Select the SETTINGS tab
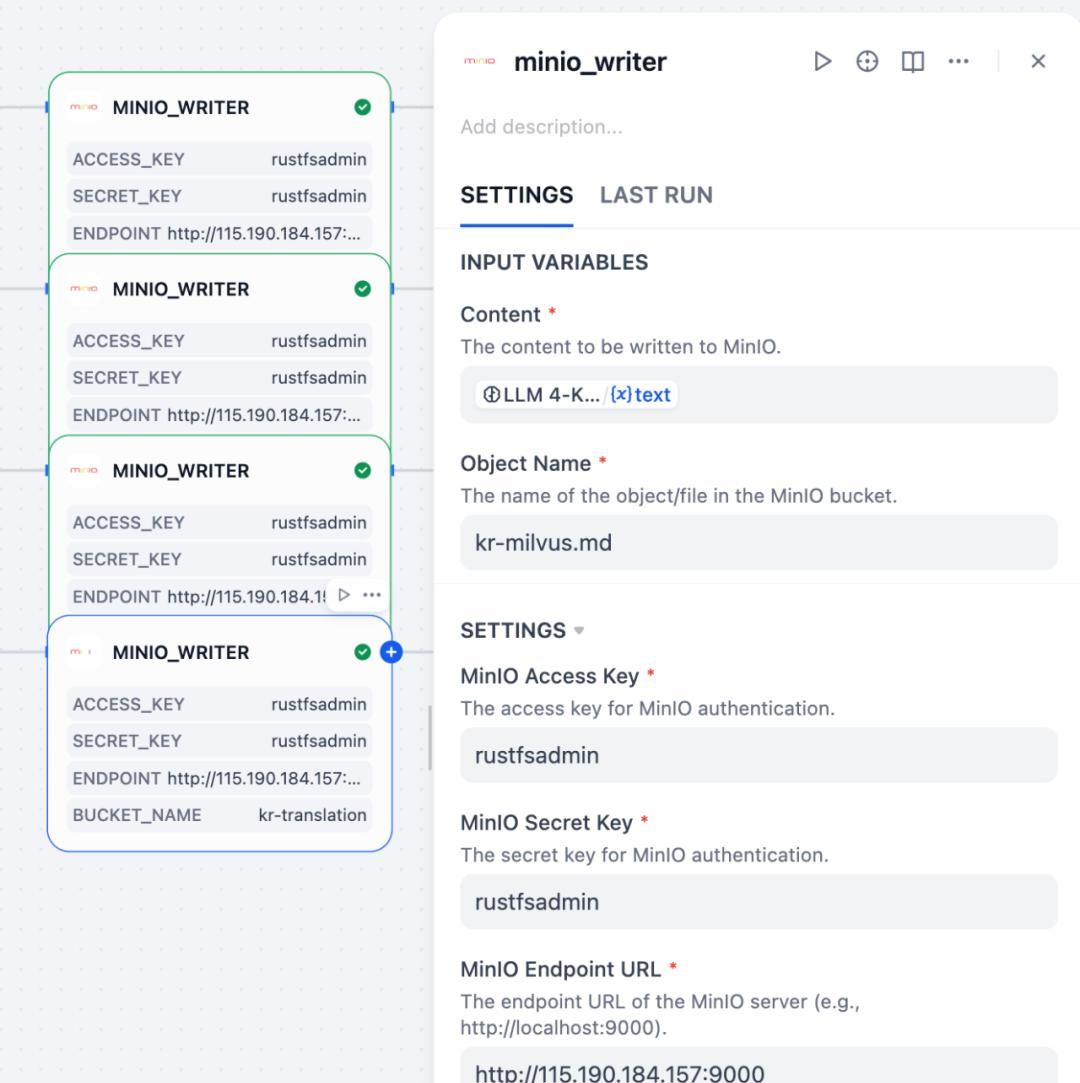 click(516, 195)
